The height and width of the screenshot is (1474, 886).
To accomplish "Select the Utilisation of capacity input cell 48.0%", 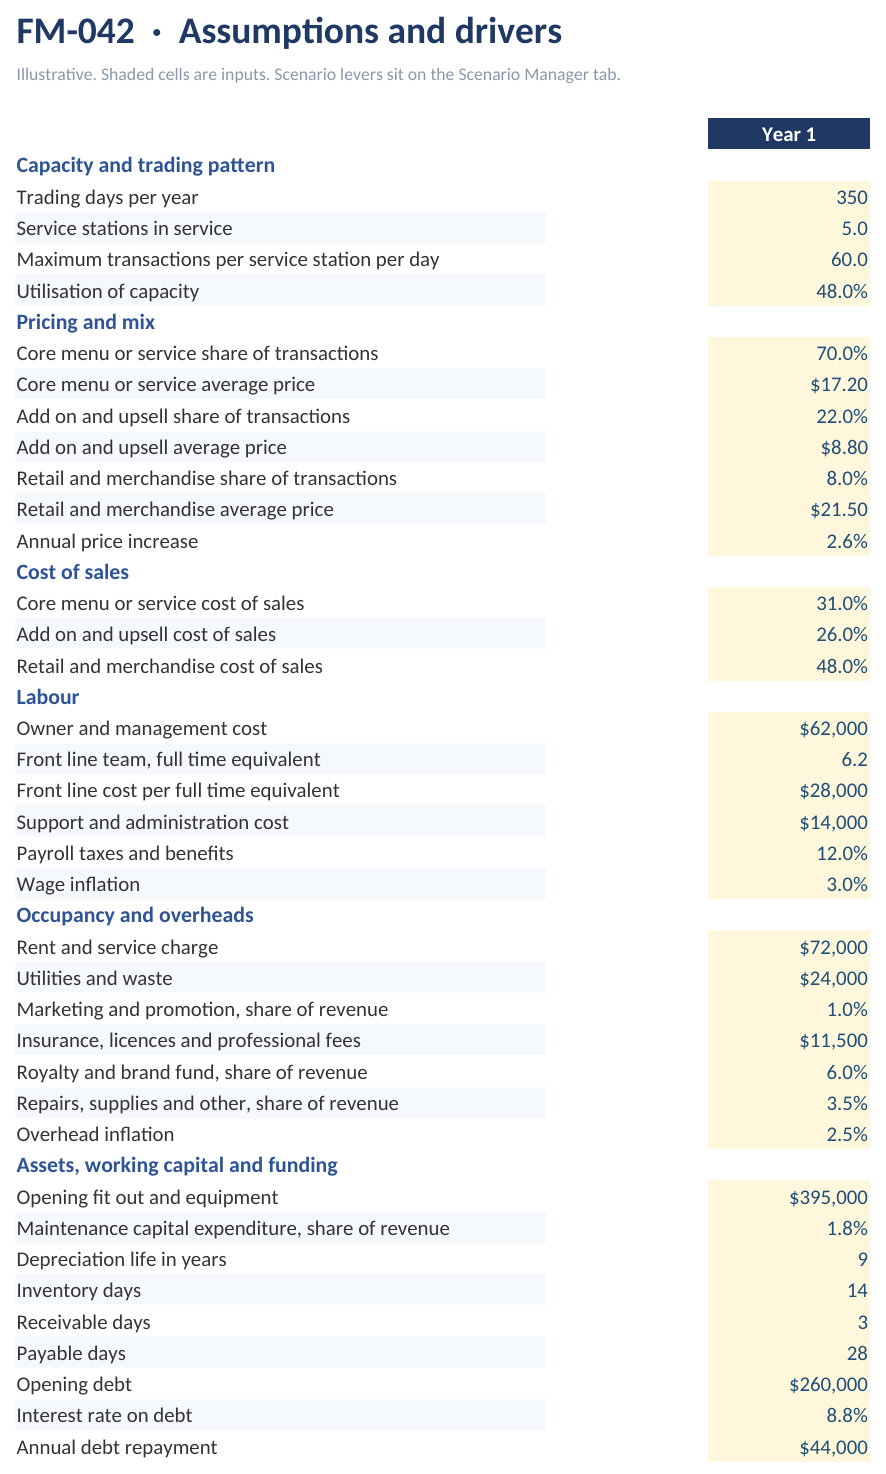I will pyautogui.click(x=789, y=291).
